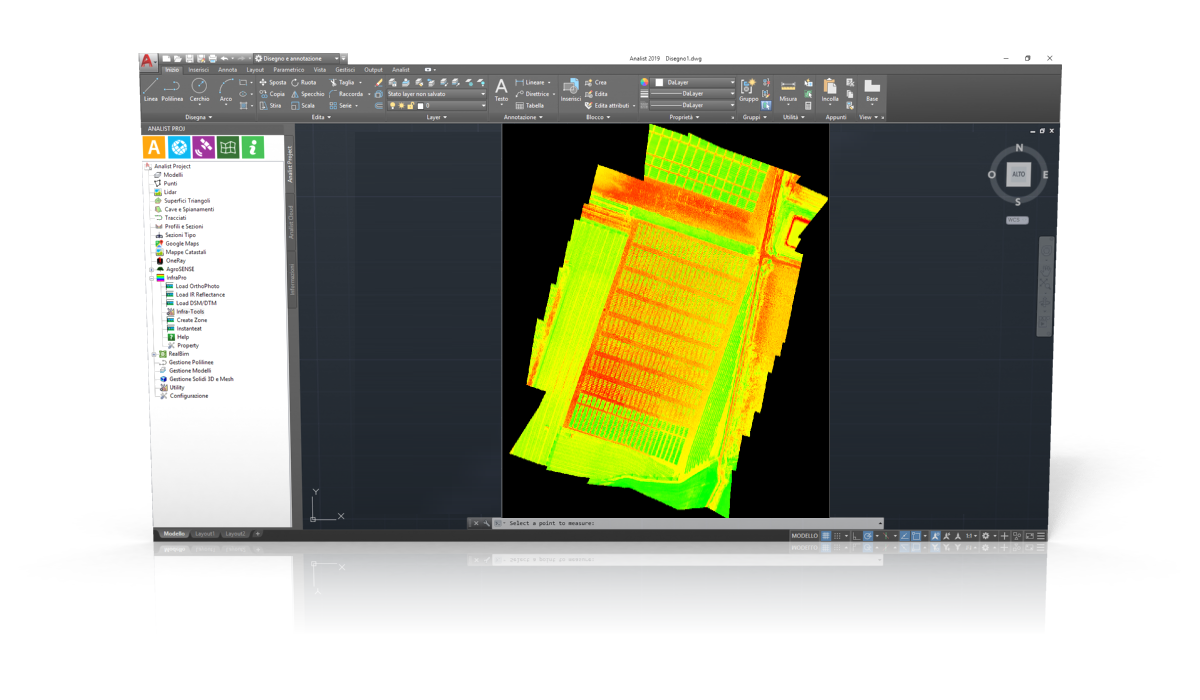1200x700 pixels.
Task: Switch to the Parametrico ribbon tab
Action: click(x=289, y=70)
